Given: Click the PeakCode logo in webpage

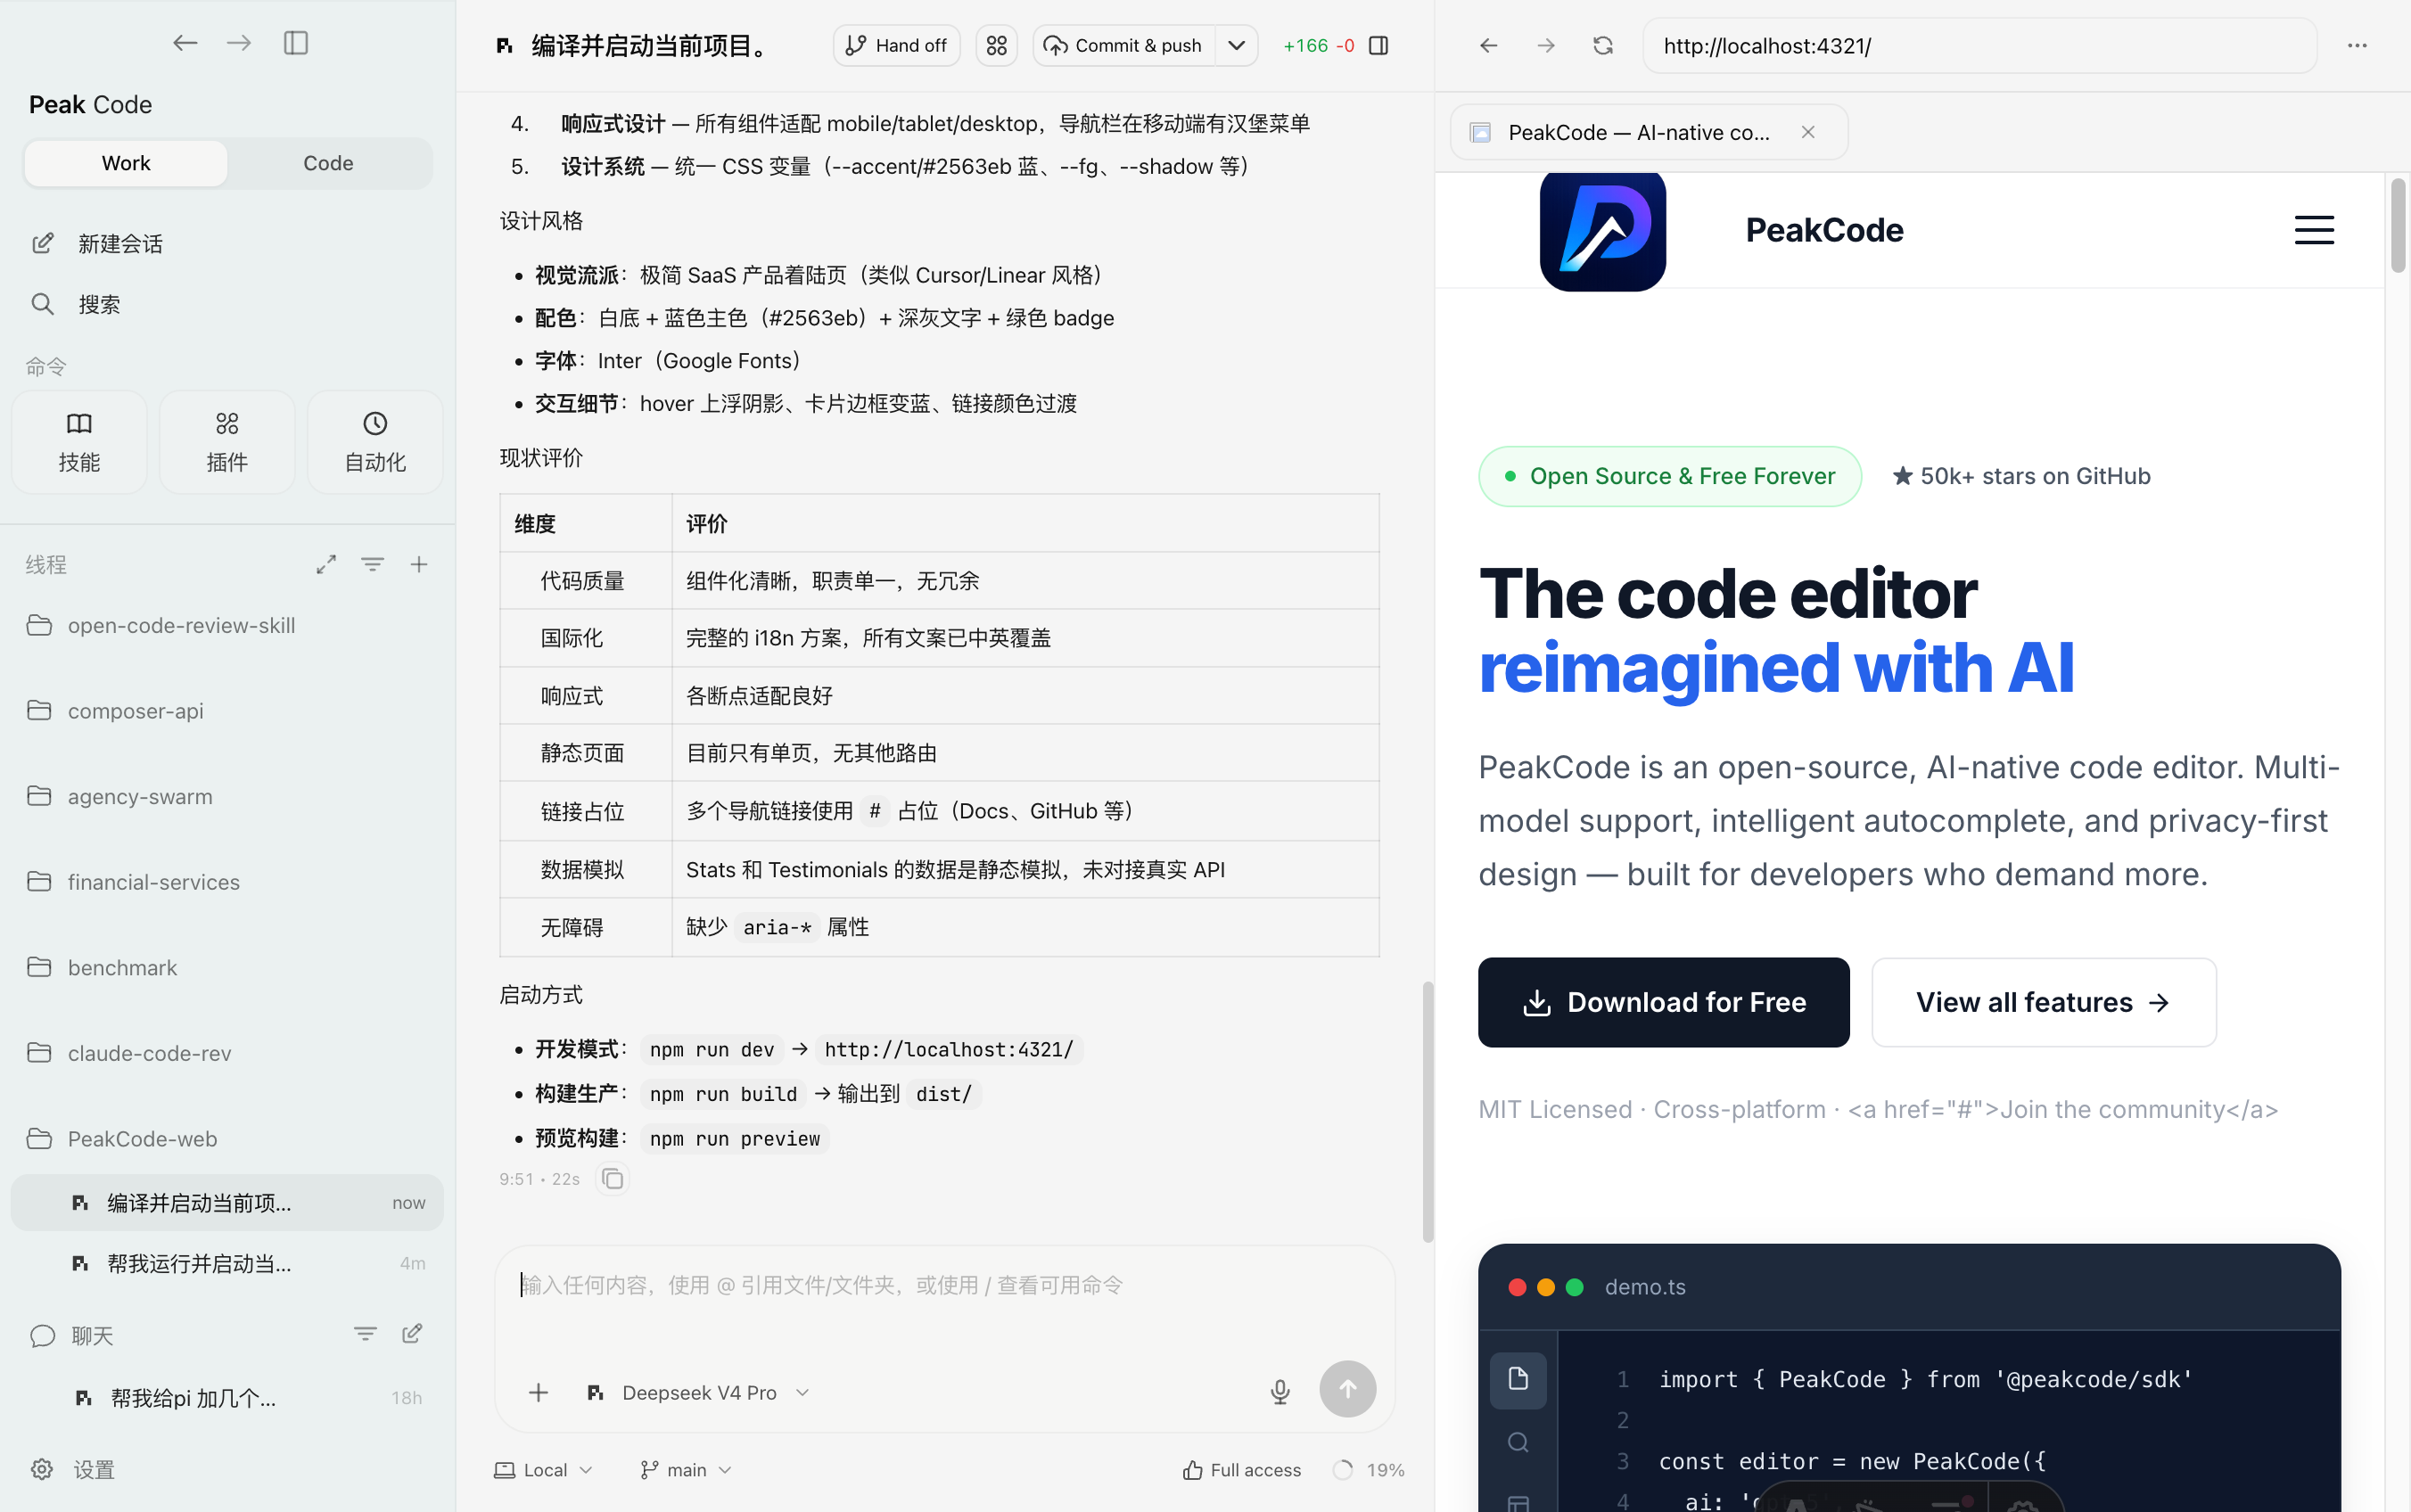Looking at the screenshot, I should 1602,231.
